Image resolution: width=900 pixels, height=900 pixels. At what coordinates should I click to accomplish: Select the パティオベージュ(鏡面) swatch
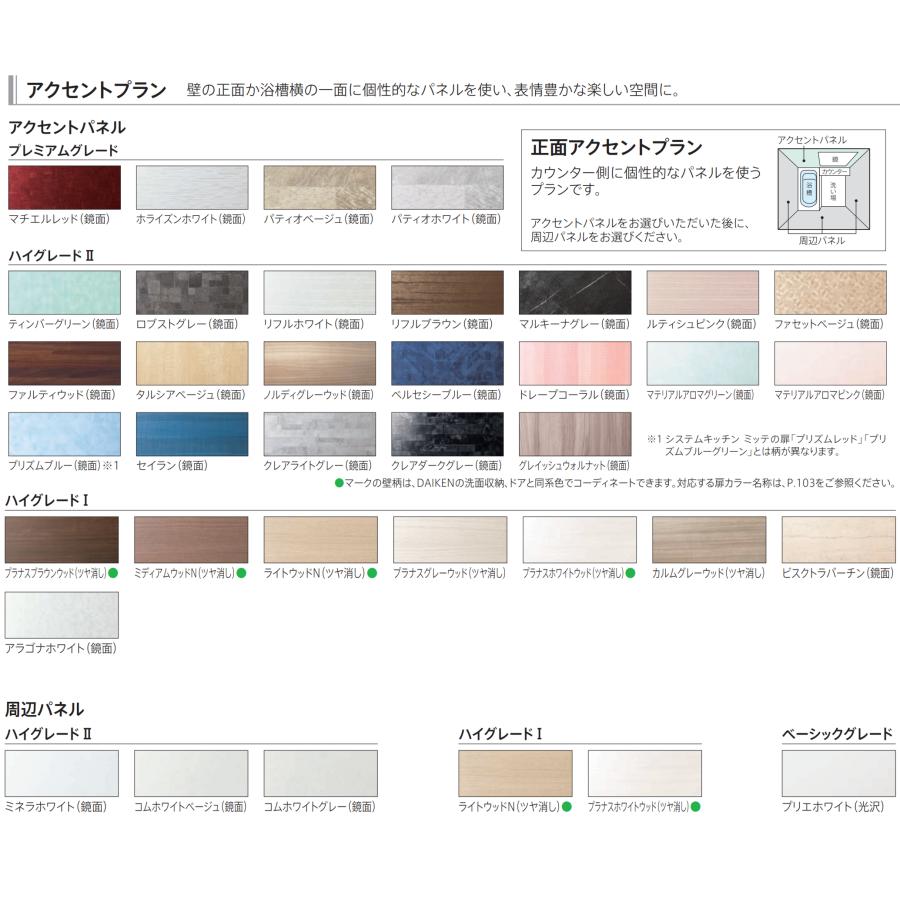pyautogui.click(x=320, y=186)
